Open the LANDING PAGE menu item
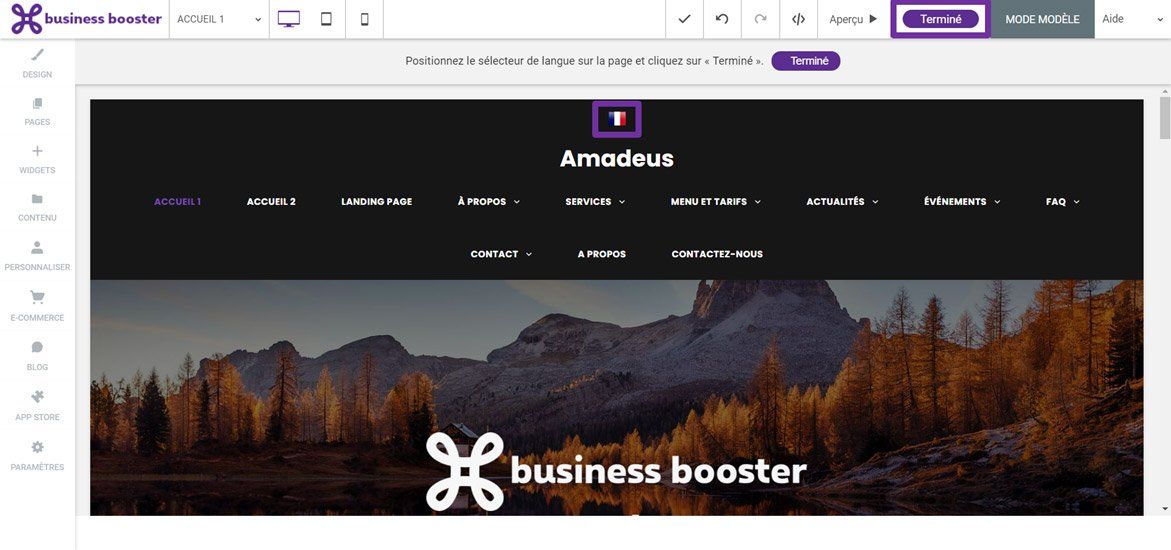 (376, 202)
